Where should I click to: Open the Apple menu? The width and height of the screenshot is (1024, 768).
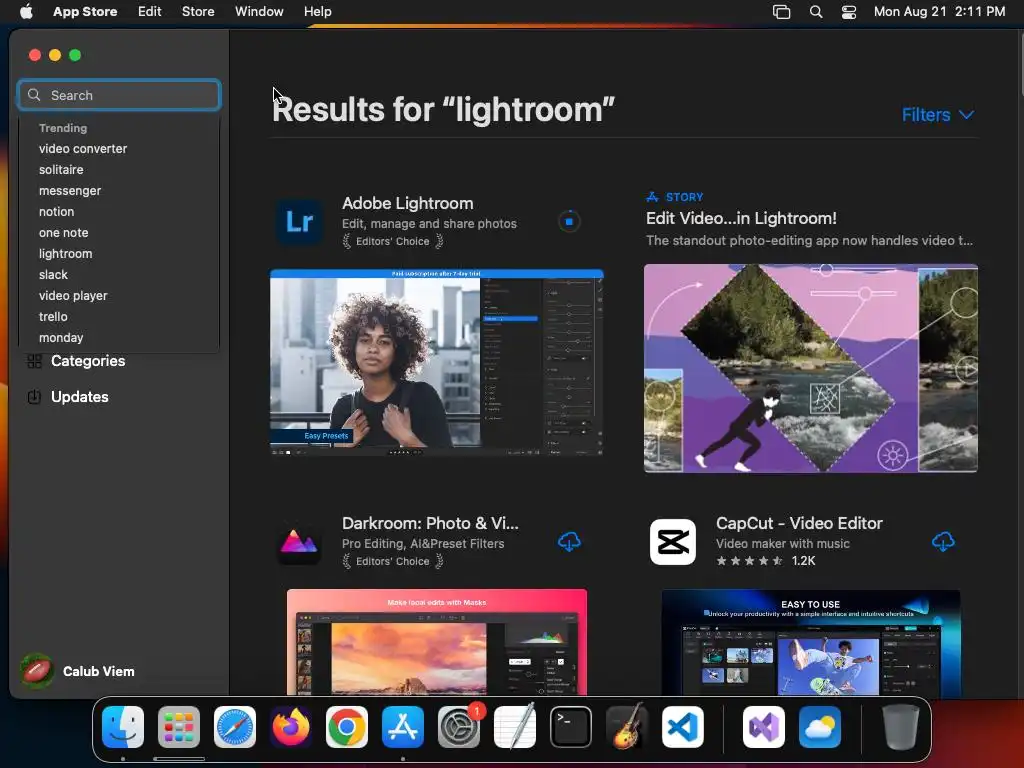[x=26, y=12]
